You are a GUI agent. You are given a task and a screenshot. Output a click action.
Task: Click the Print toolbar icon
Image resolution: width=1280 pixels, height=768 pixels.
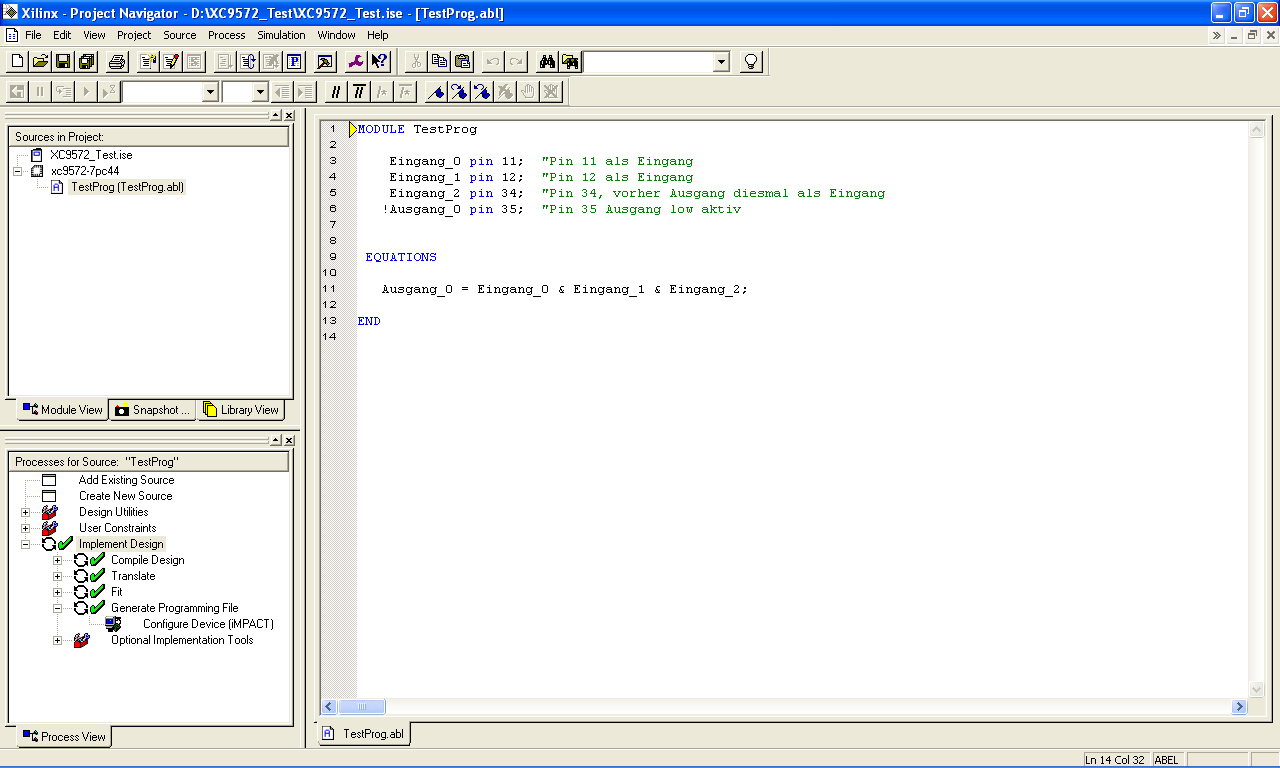116,62
